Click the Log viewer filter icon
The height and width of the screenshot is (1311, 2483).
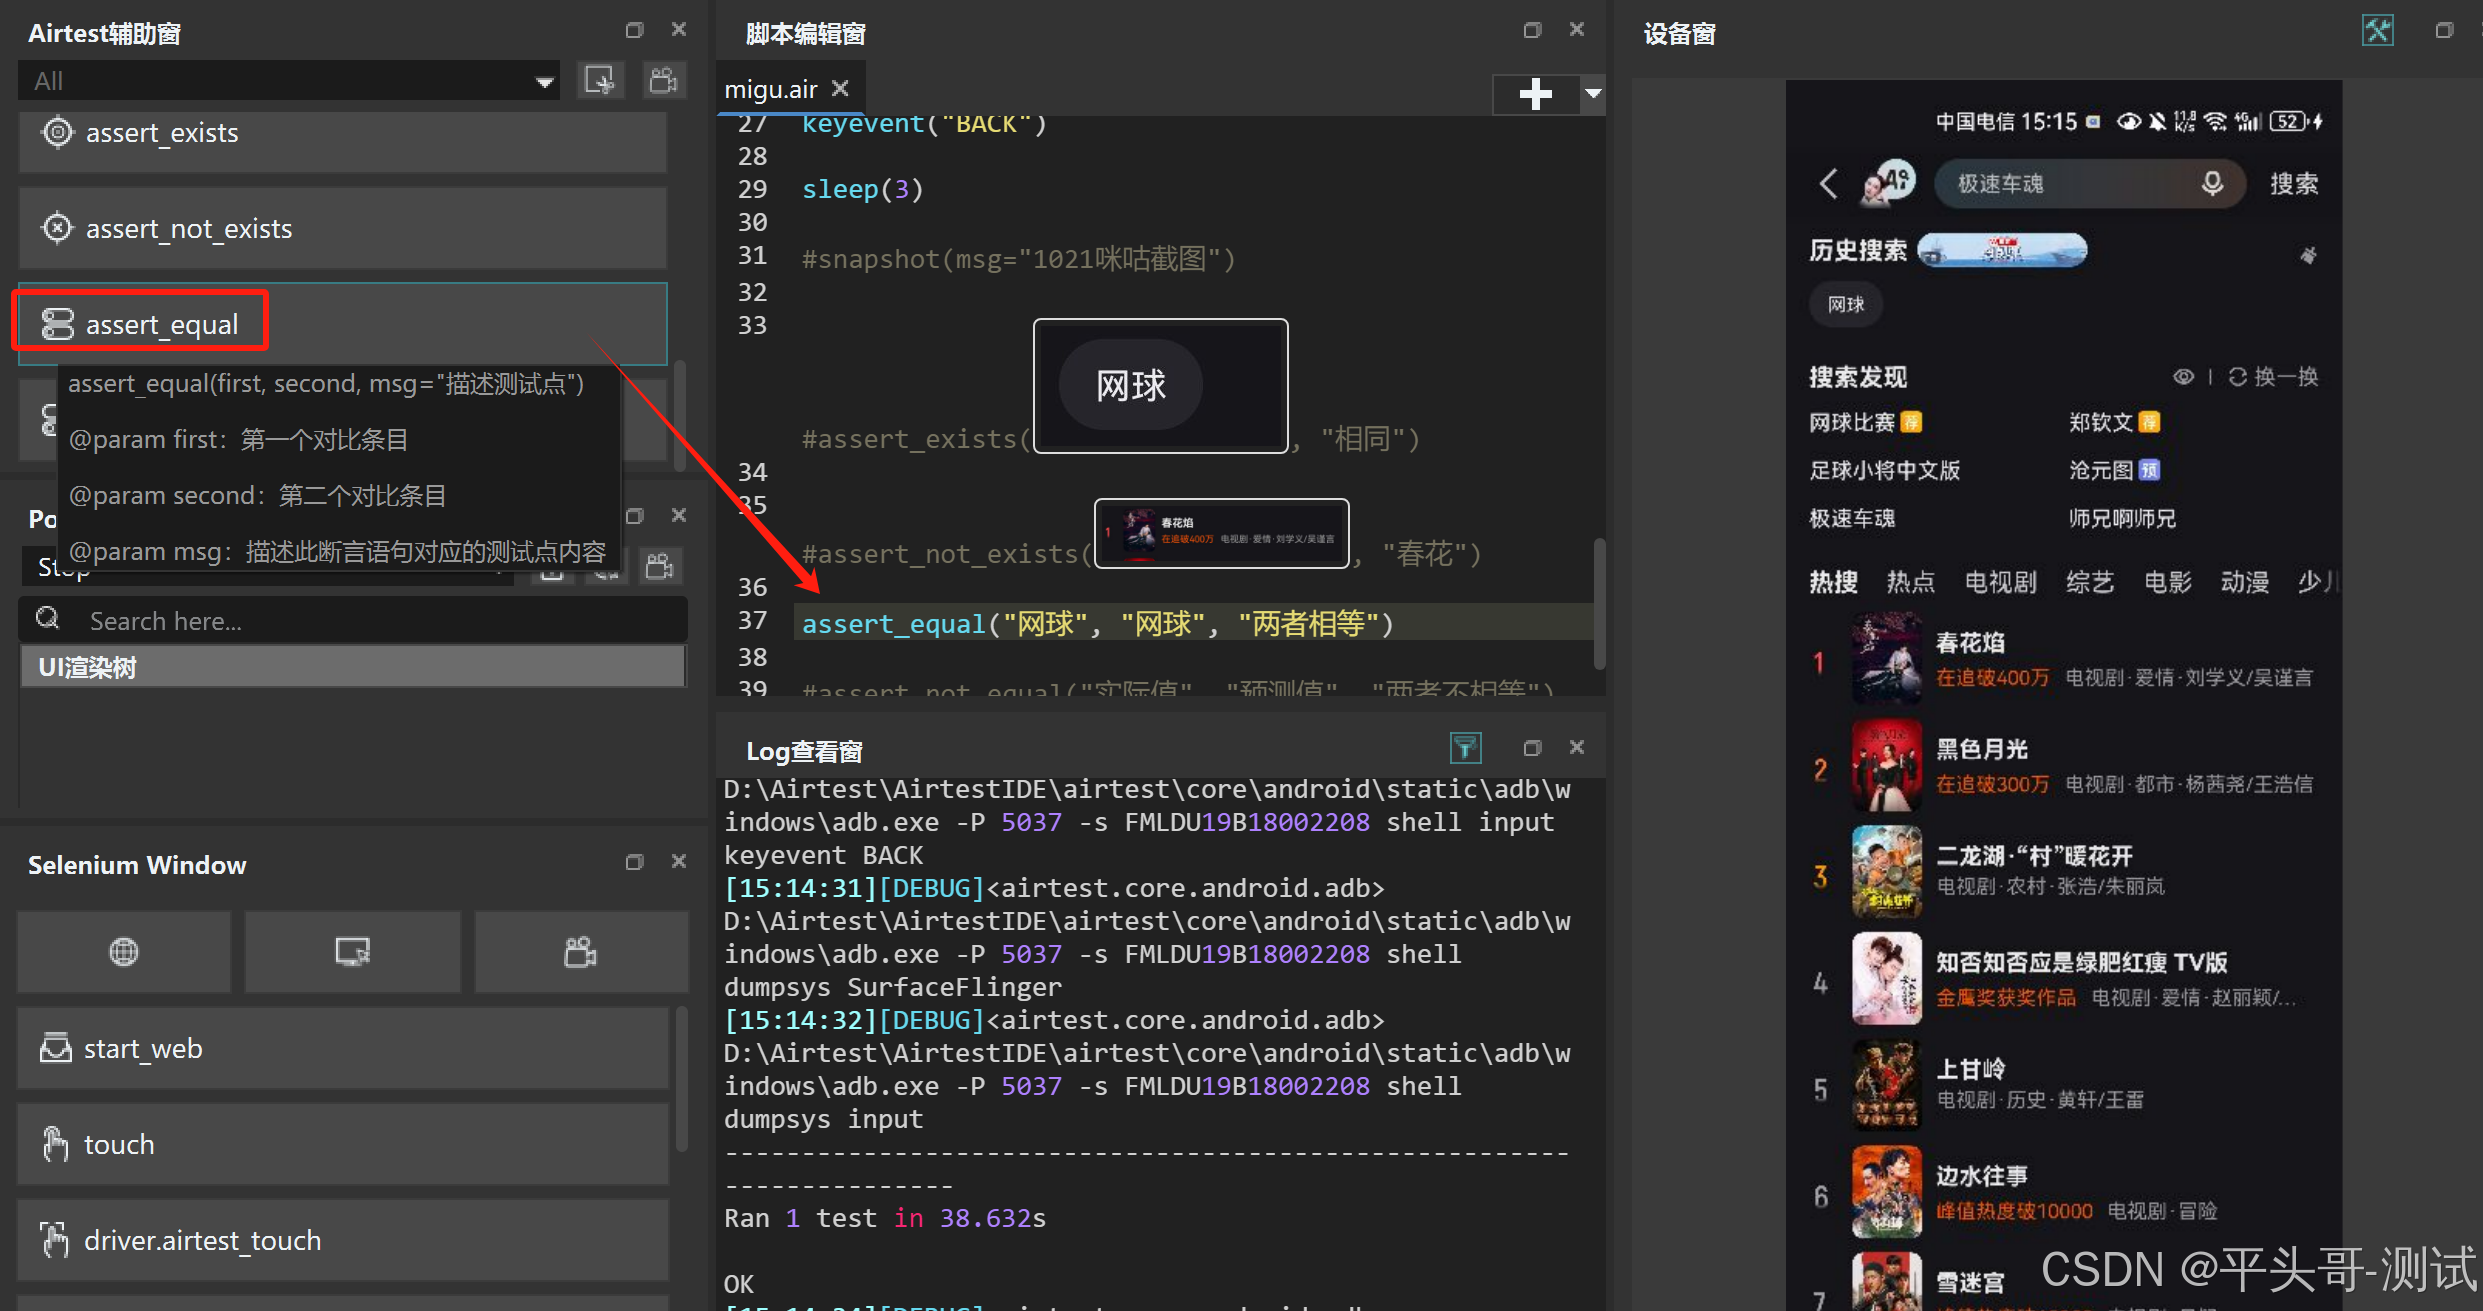[1465, 748]
